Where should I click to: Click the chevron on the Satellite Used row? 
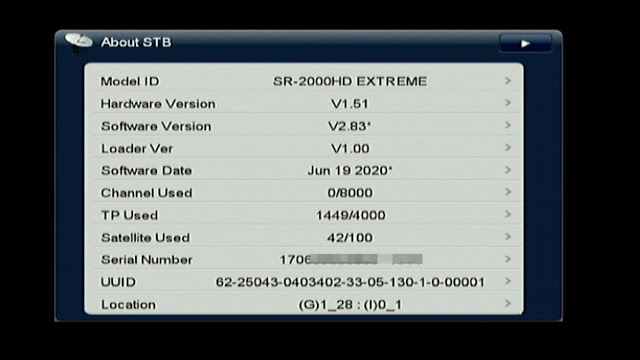tap(508, 237)
